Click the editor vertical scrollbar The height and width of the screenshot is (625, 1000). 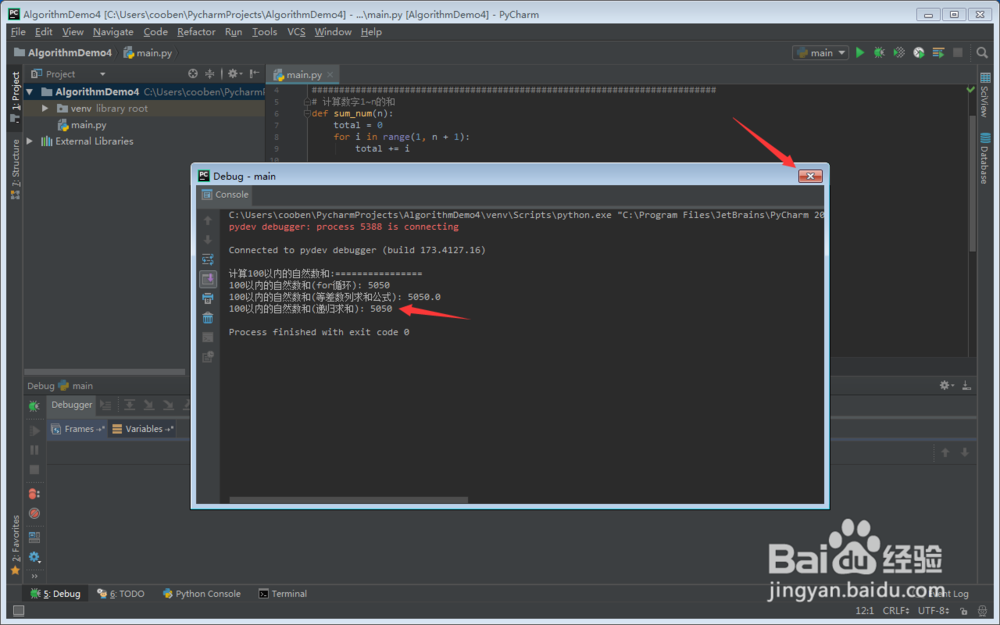[973, 185]
